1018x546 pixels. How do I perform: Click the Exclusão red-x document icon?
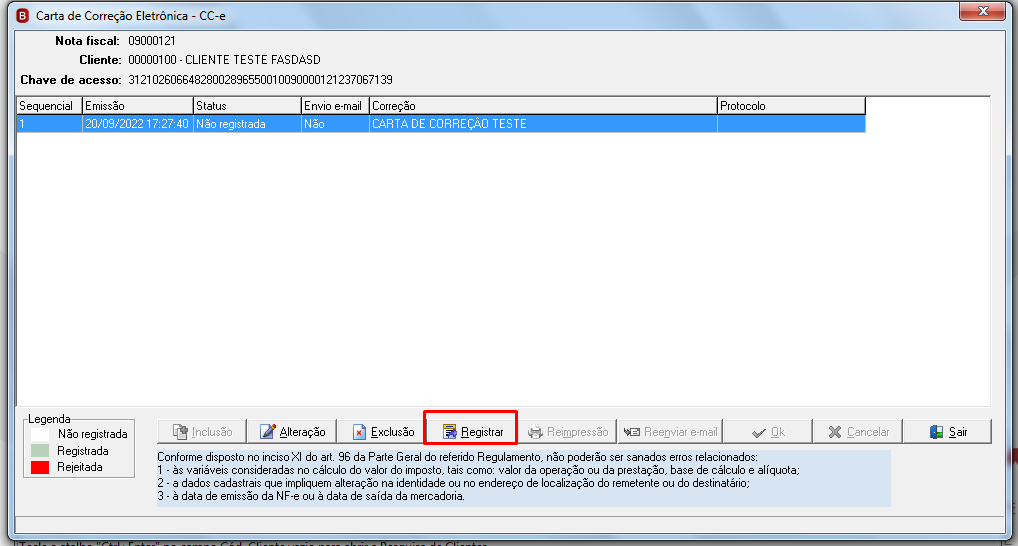(x=359, y=432)
